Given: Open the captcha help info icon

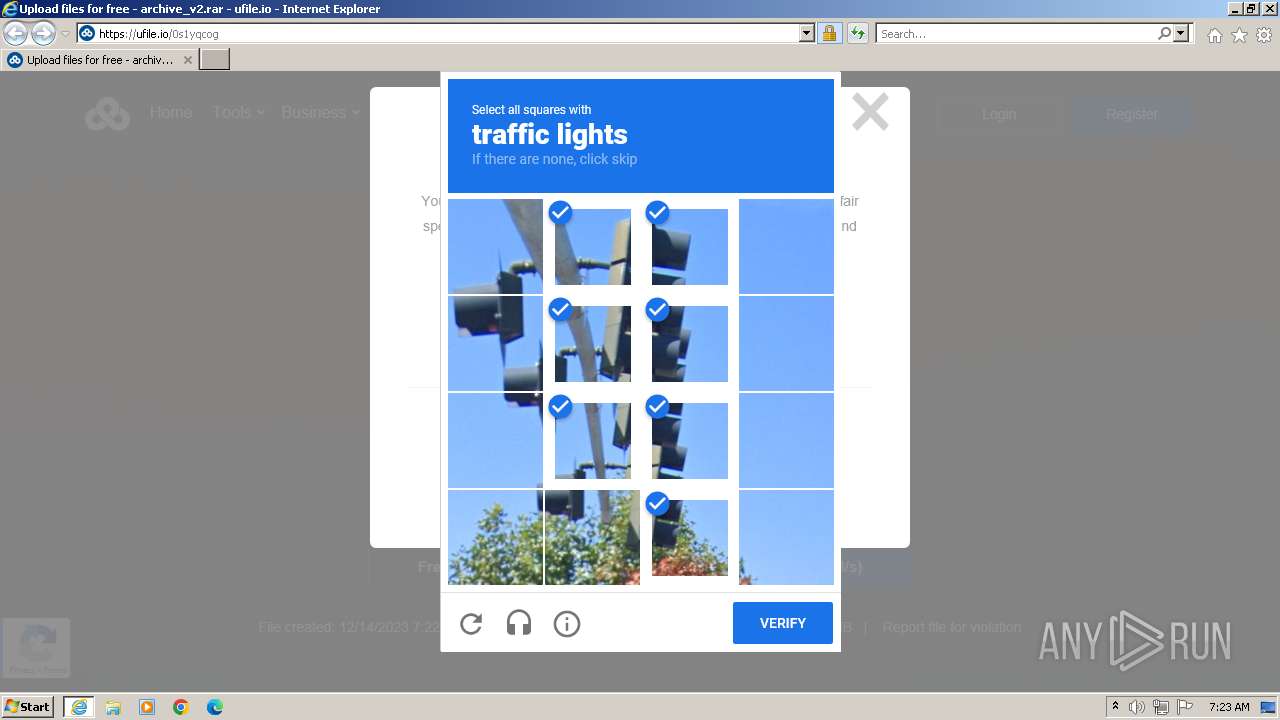Looking at the screenshot, I should pos(567,624).
